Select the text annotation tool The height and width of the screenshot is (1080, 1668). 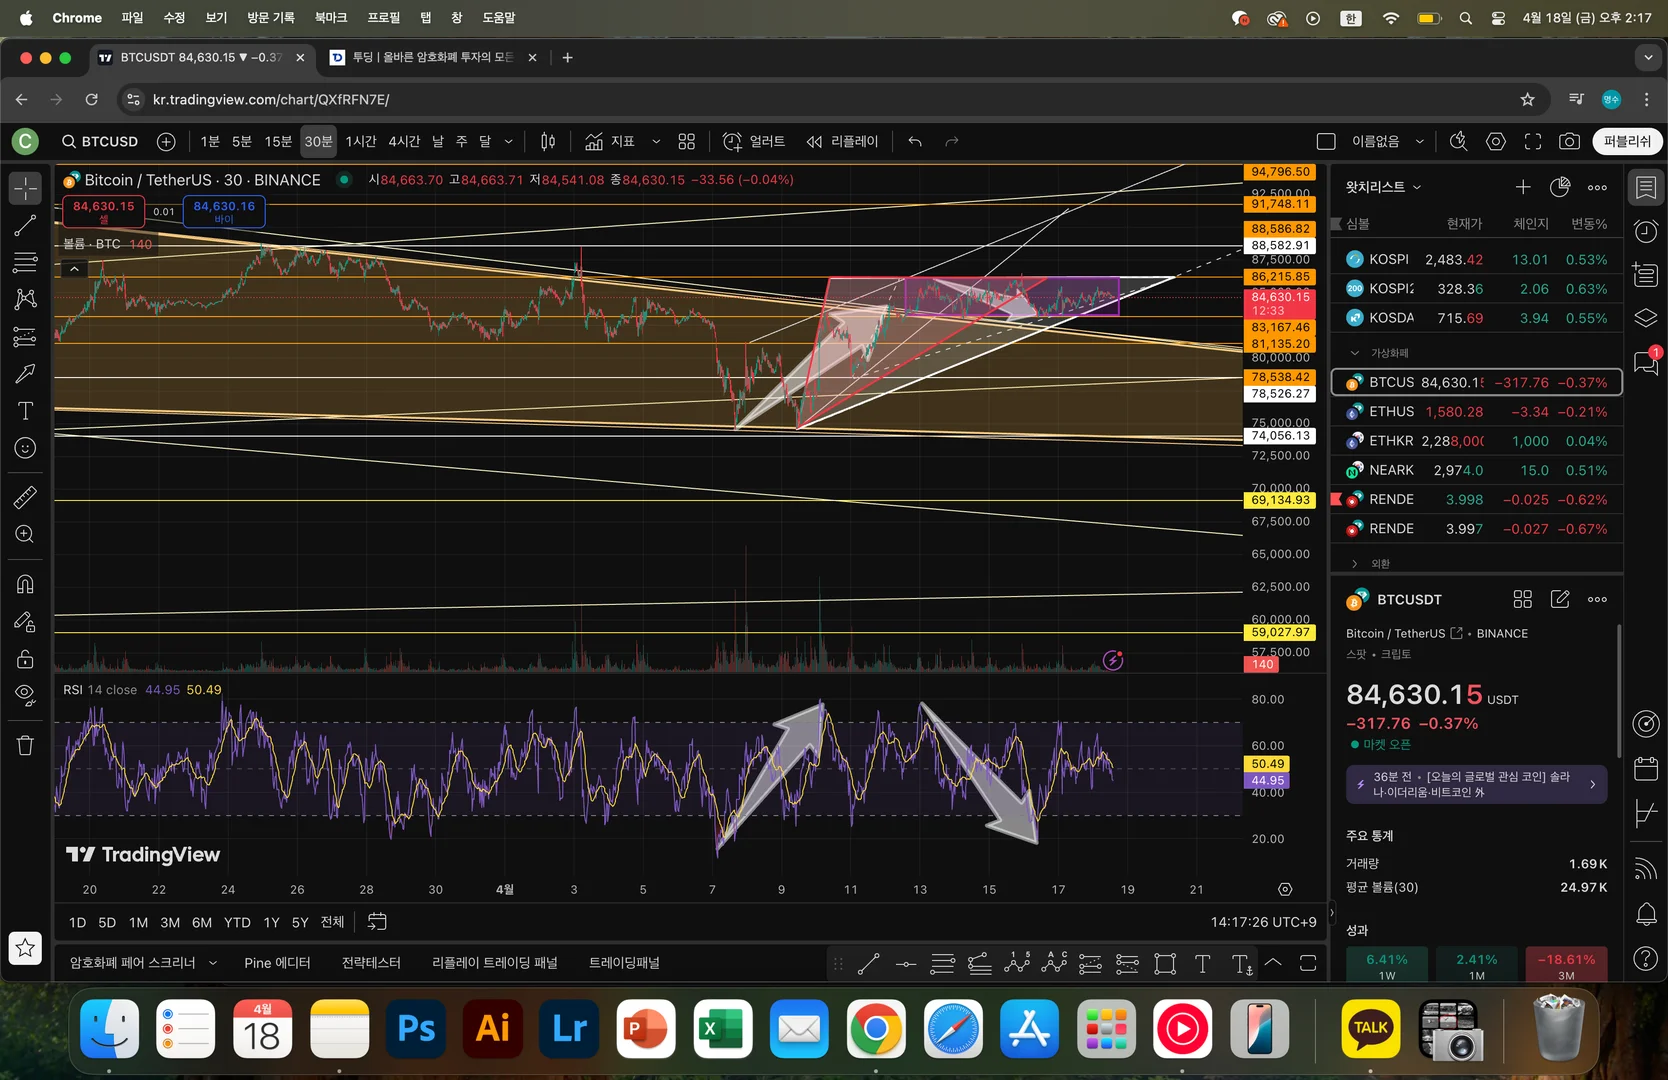25,411
